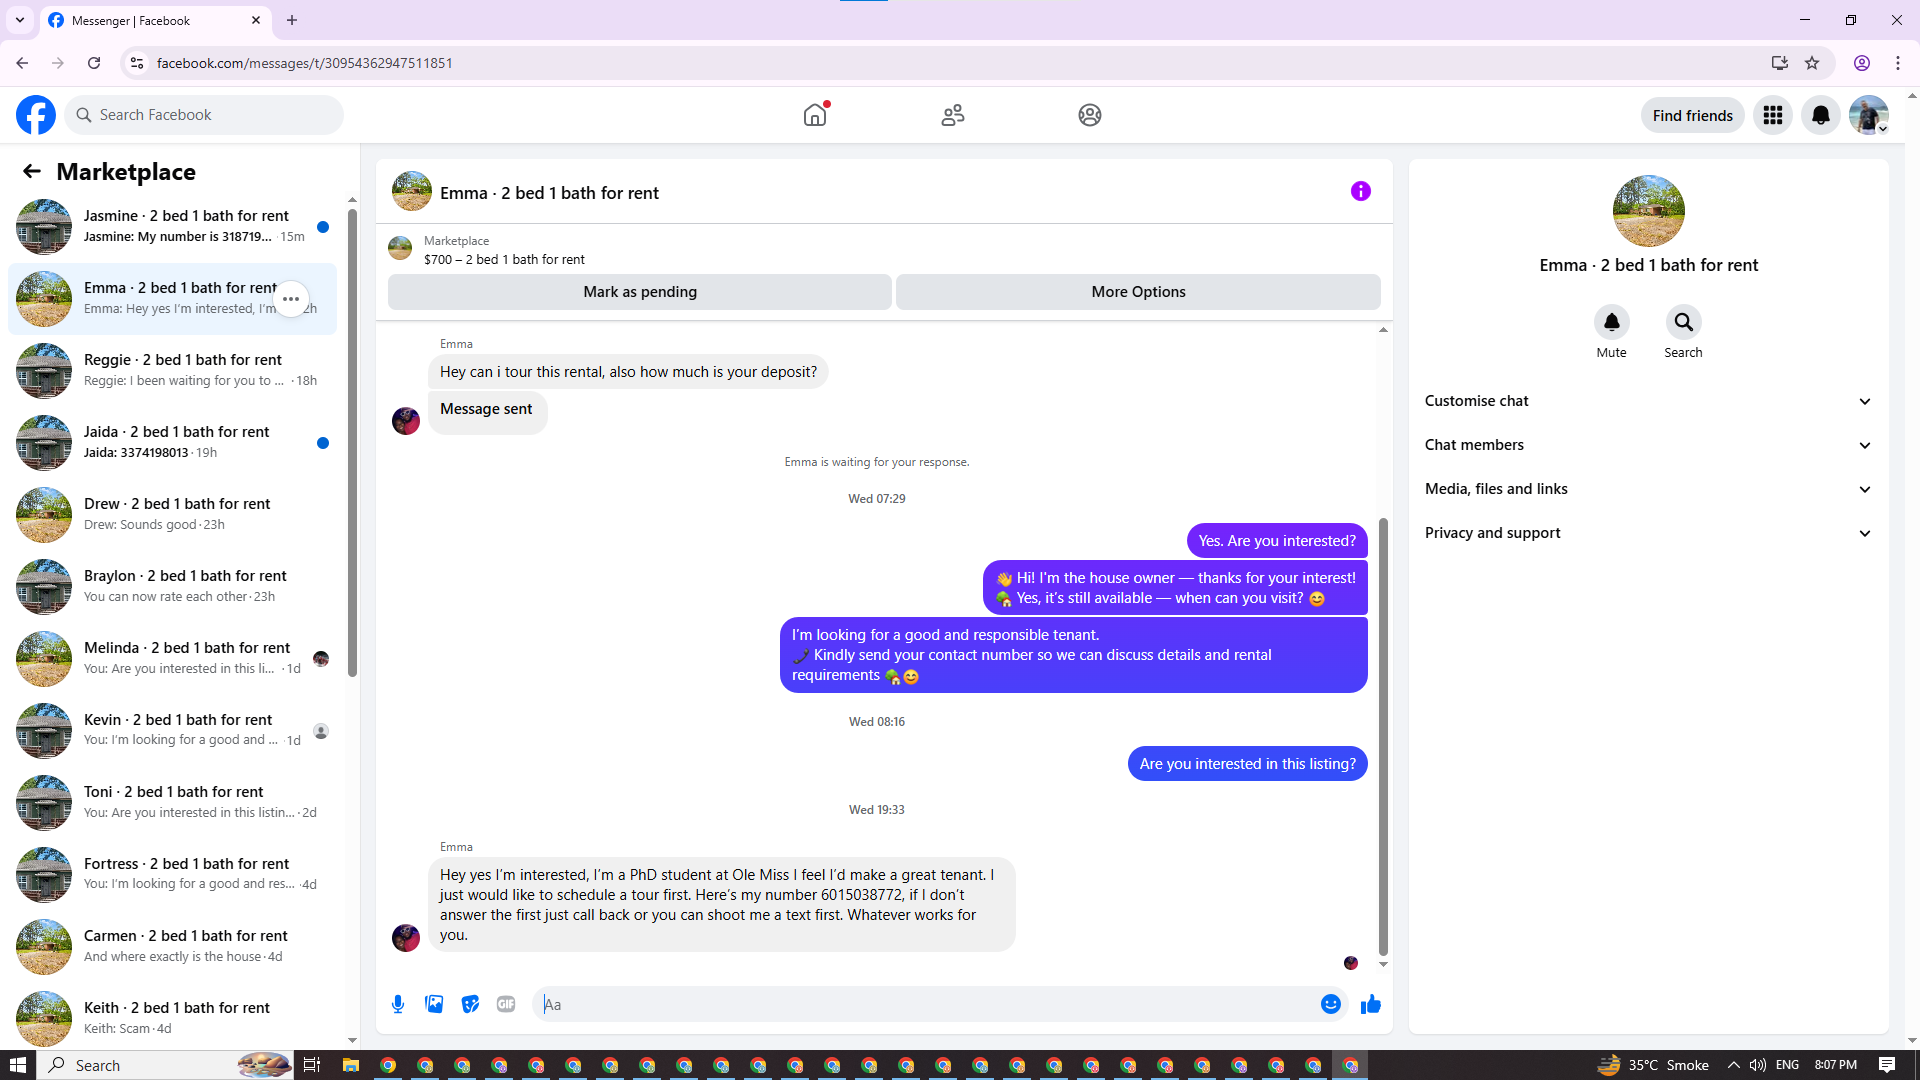Click the message thread scrollbar
The height and width of the screenshot is (1080, 1920).
(1383, 736)
